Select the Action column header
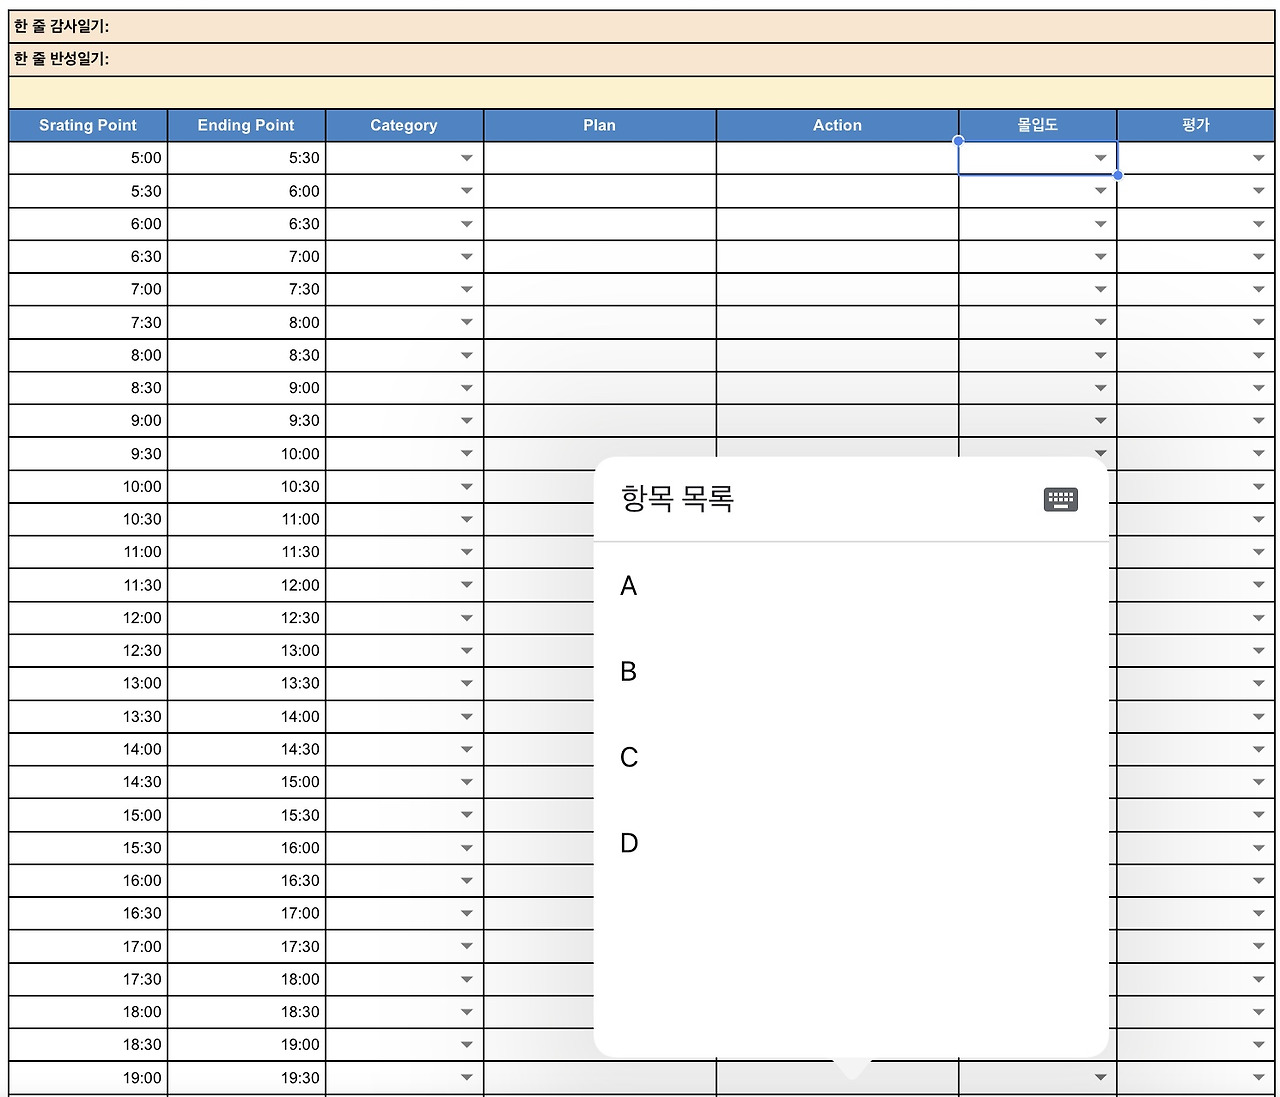 (838, 125)
